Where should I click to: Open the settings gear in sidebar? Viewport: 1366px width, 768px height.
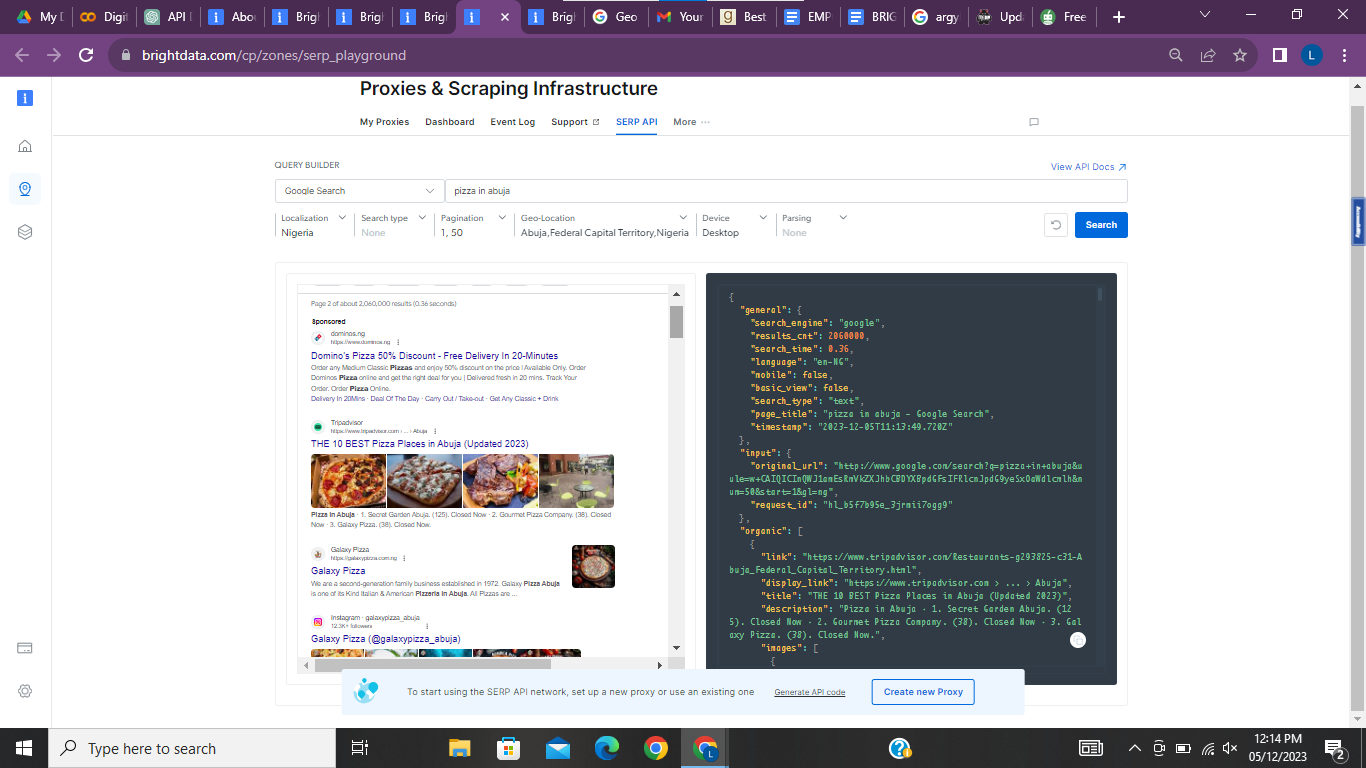(25, 691)
